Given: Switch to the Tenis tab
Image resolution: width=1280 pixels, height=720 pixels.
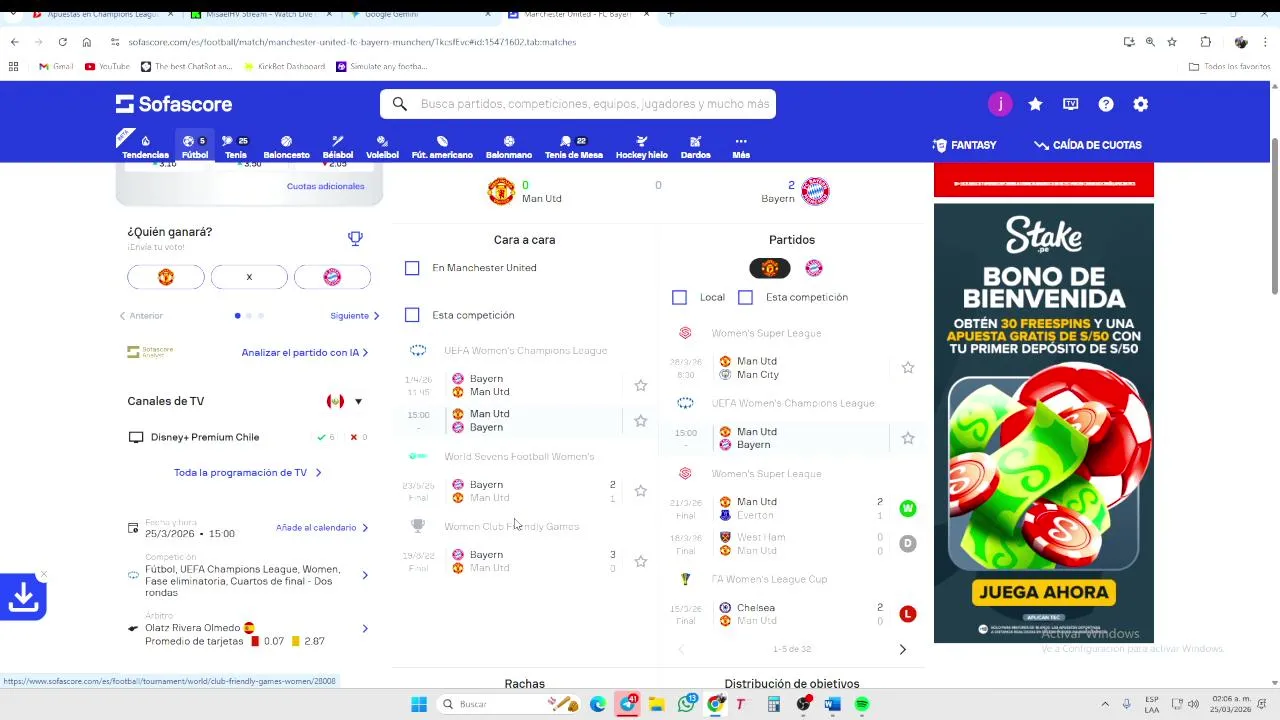Looking at the screenshot, I should (236, 146).
